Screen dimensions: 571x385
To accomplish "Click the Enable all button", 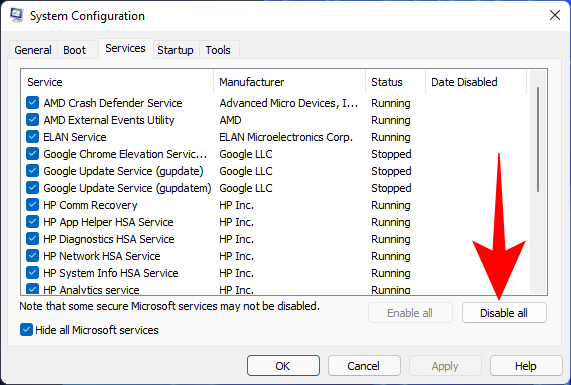I will (410, 313).
